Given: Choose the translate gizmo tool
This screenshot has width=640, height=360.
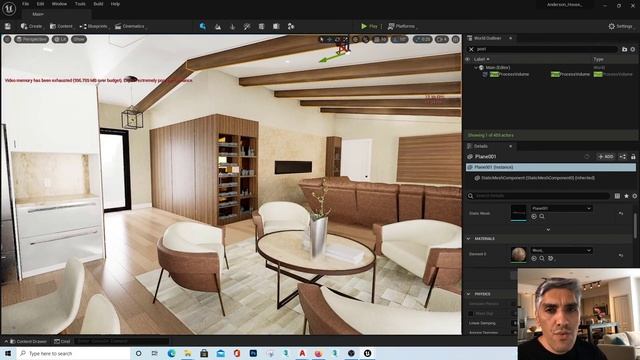Looking at the screenshot, I should 329,39.
